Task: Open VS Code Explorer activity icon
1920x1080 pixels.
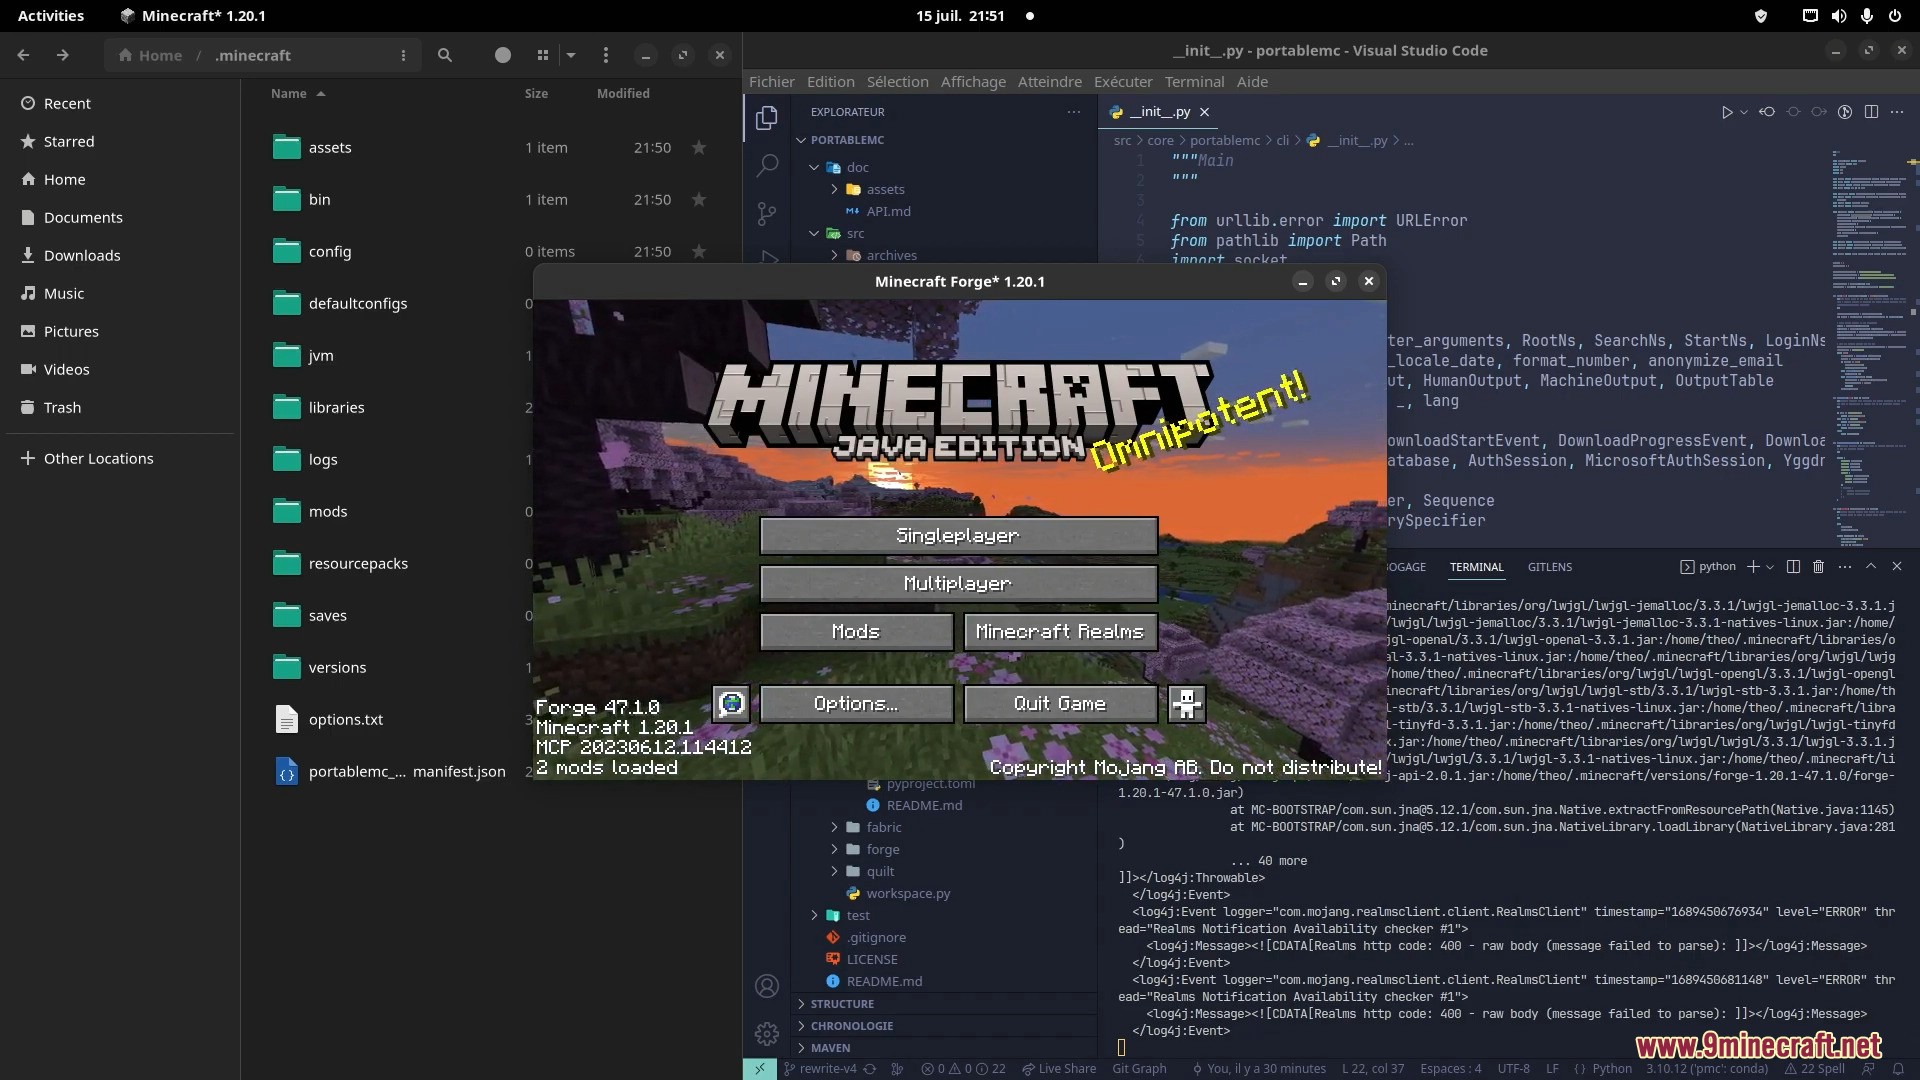Action: click(x=767, y=118)
